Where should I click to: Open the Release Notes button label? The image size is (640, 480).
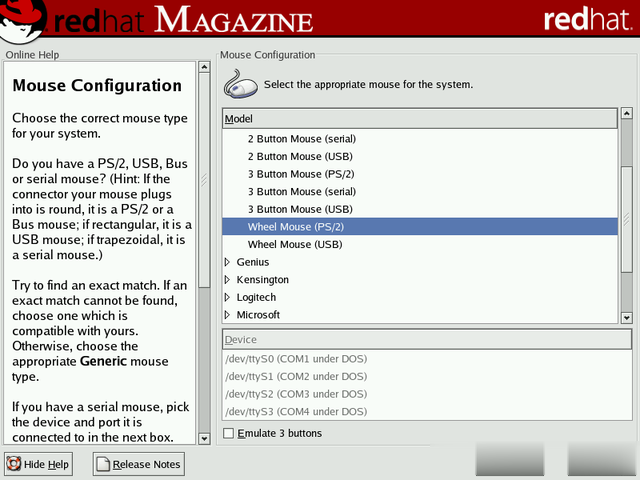click(x=146, y=464)
